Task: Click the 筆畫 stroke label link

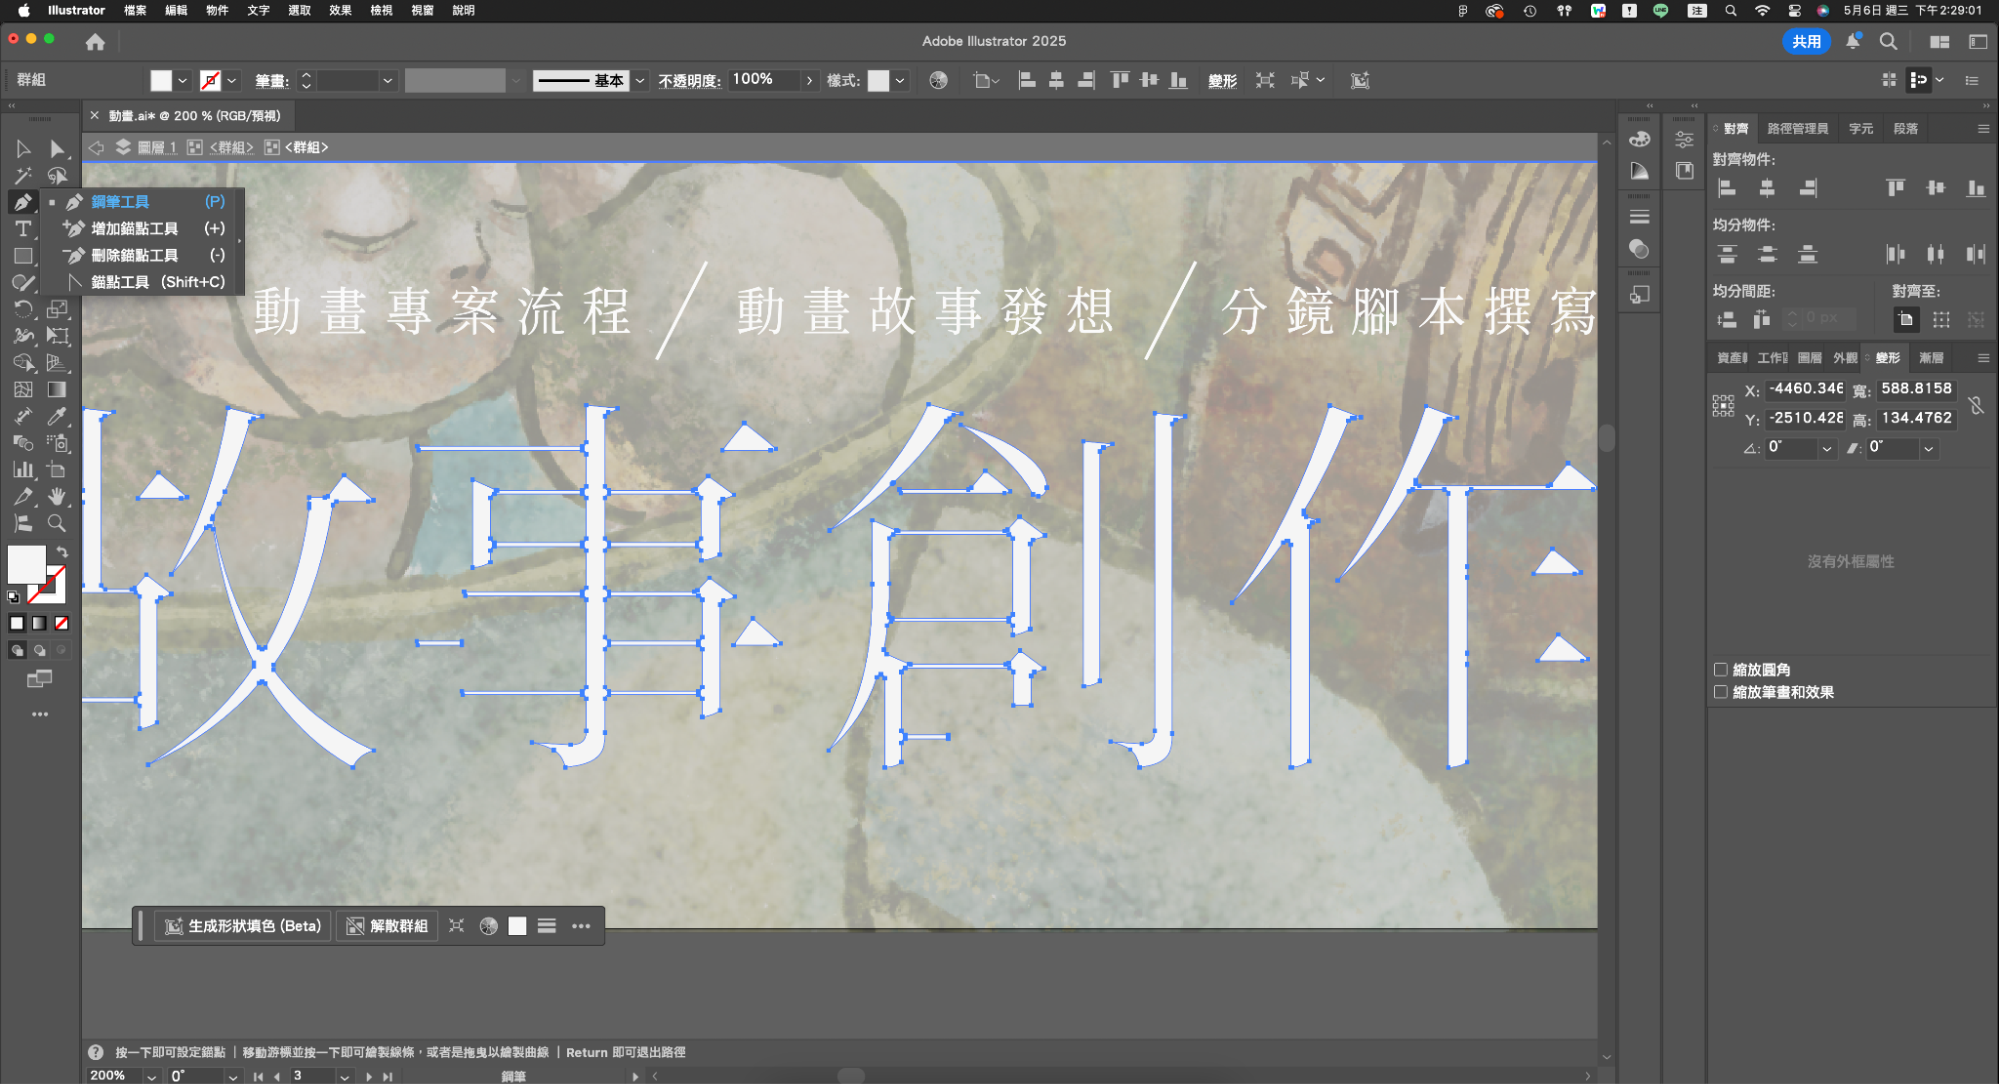Action: pyautogui.click(x=272, y=80)
